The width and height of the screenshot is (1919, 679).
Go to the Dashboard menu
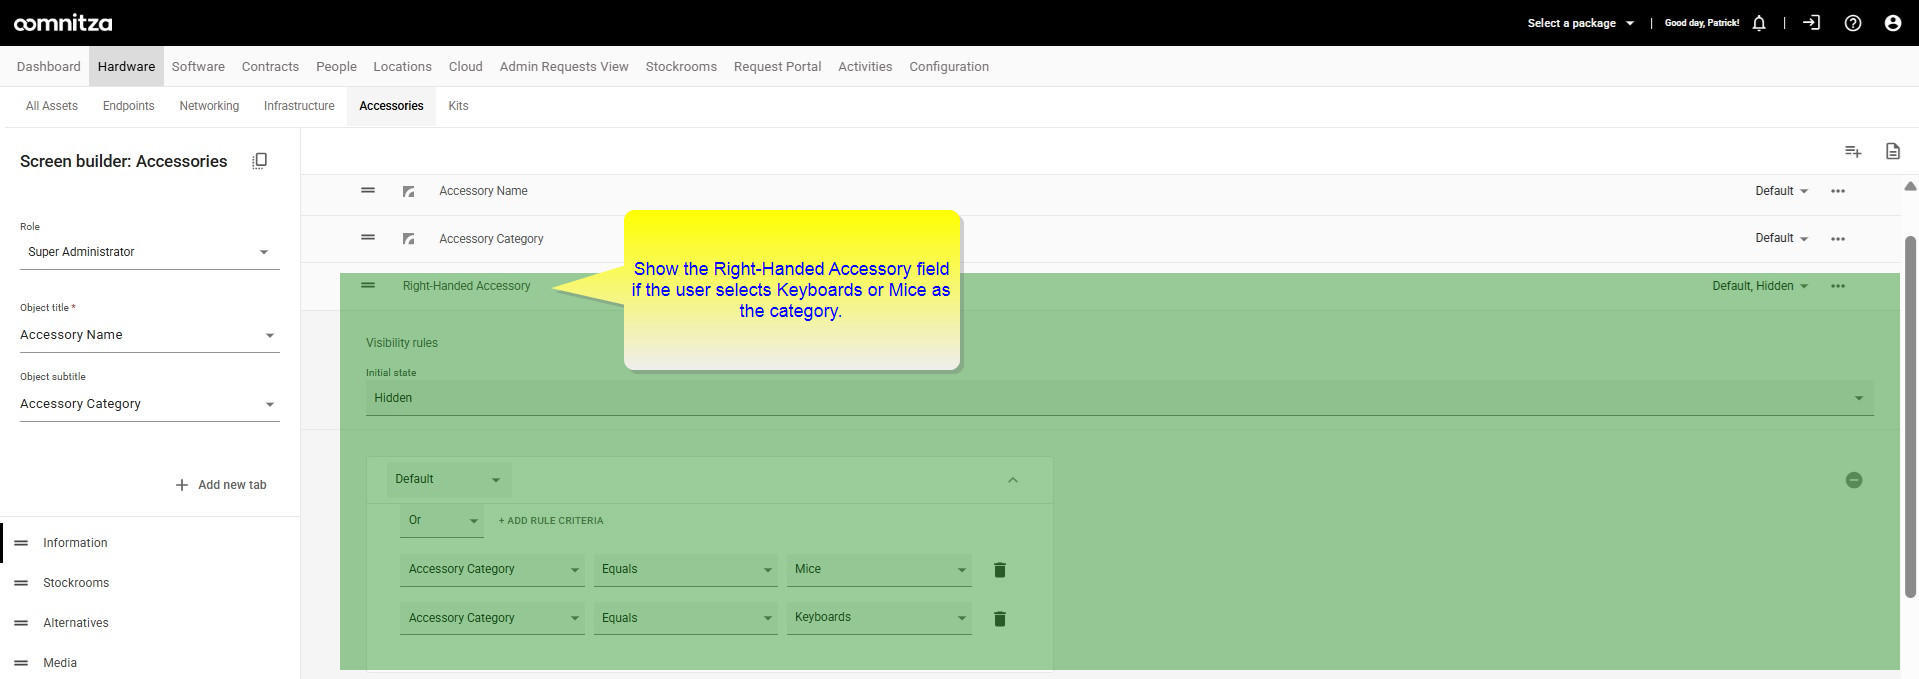click(49, 66)
